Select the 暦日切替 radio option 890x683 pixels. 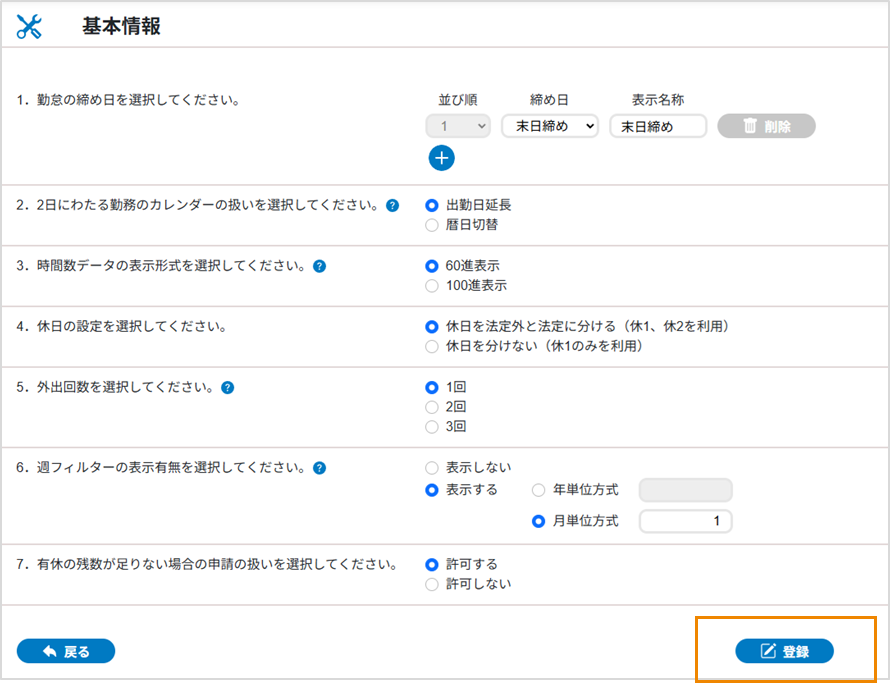click(x=432, y=225)
